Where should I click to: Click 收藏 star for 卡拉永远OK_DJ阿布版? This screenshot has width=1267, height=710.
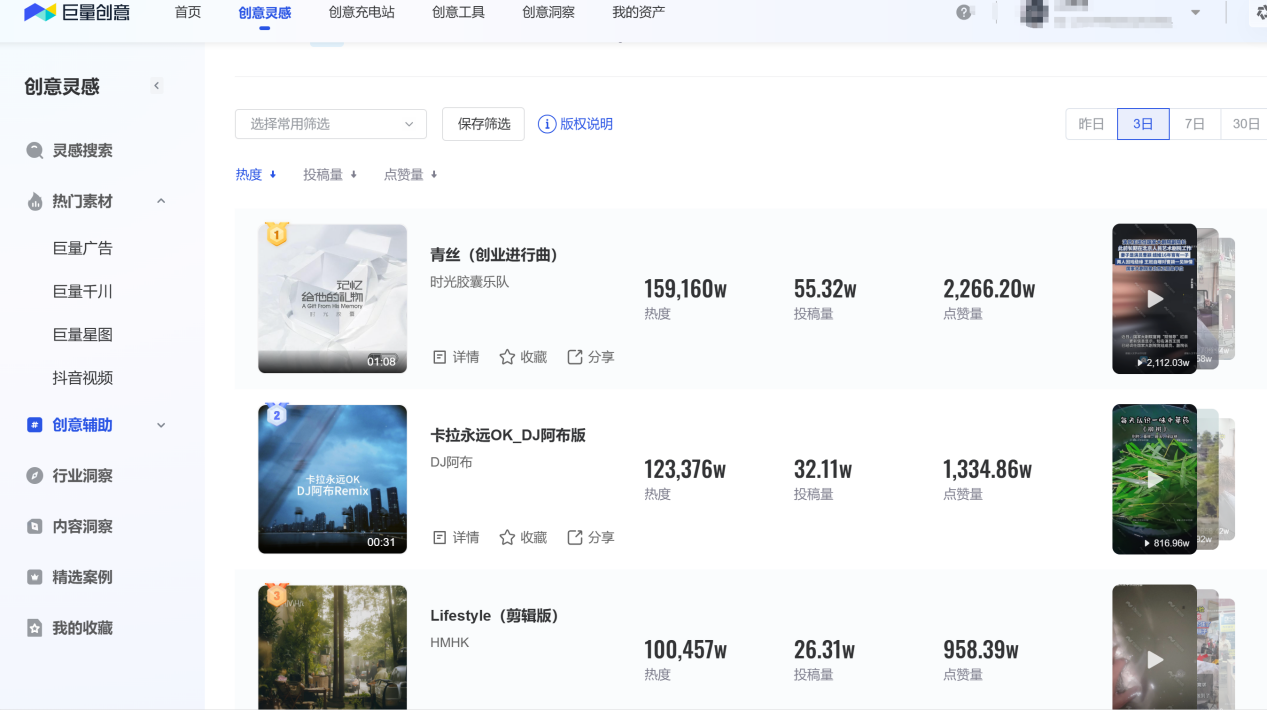click(x=507, y=537)
